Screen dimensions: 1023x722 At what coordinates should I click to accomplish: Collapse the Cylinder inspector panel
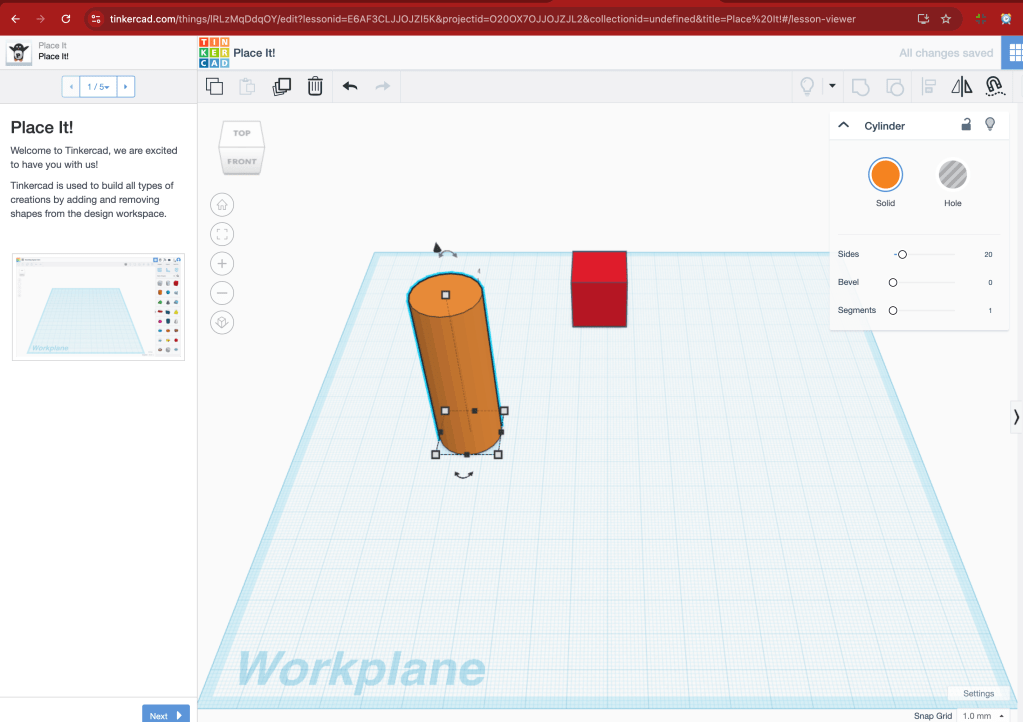tap(844, 125)
